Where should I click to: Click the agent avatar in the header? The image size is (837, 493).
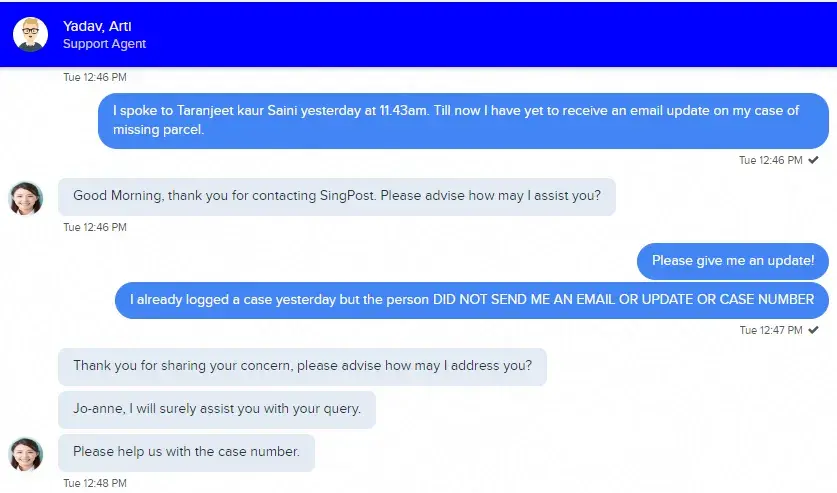pos(30,34)
